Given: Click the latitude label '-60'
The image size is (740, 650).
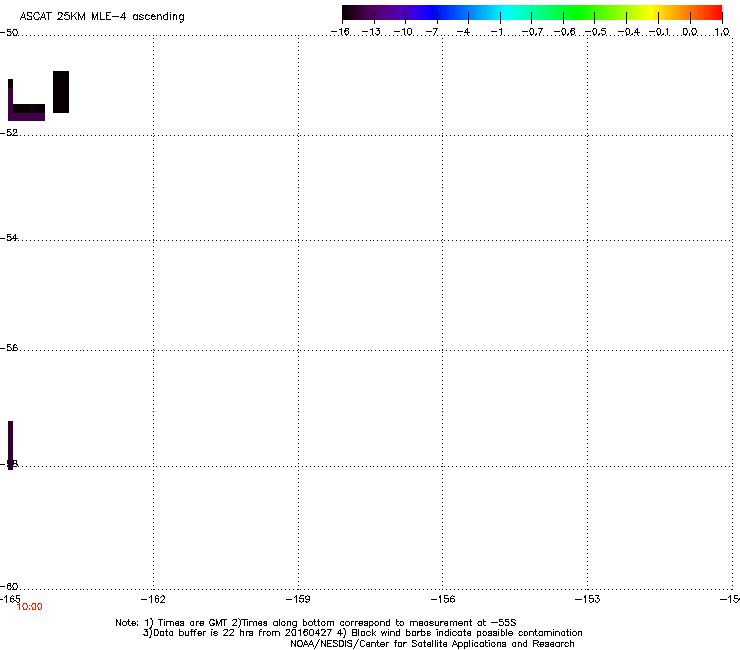Looking at the screenshot, I should [9, 586].
